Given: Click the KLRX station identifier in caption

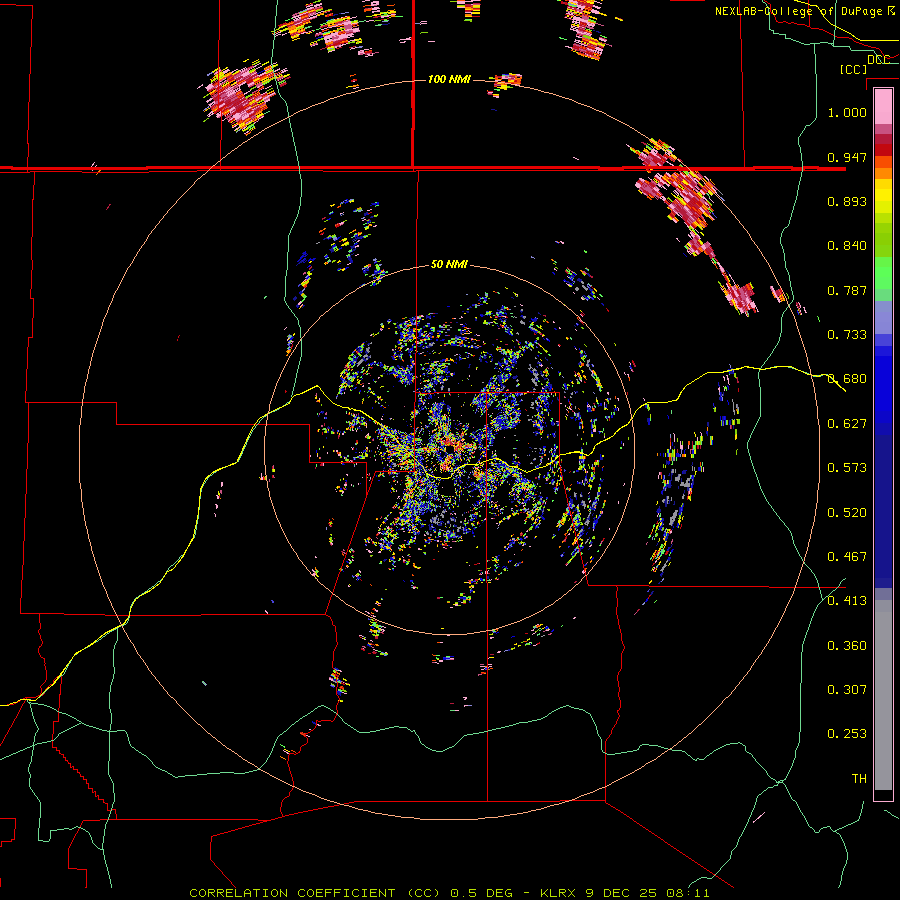Looking at the screenshot, I should click(558, 893).
